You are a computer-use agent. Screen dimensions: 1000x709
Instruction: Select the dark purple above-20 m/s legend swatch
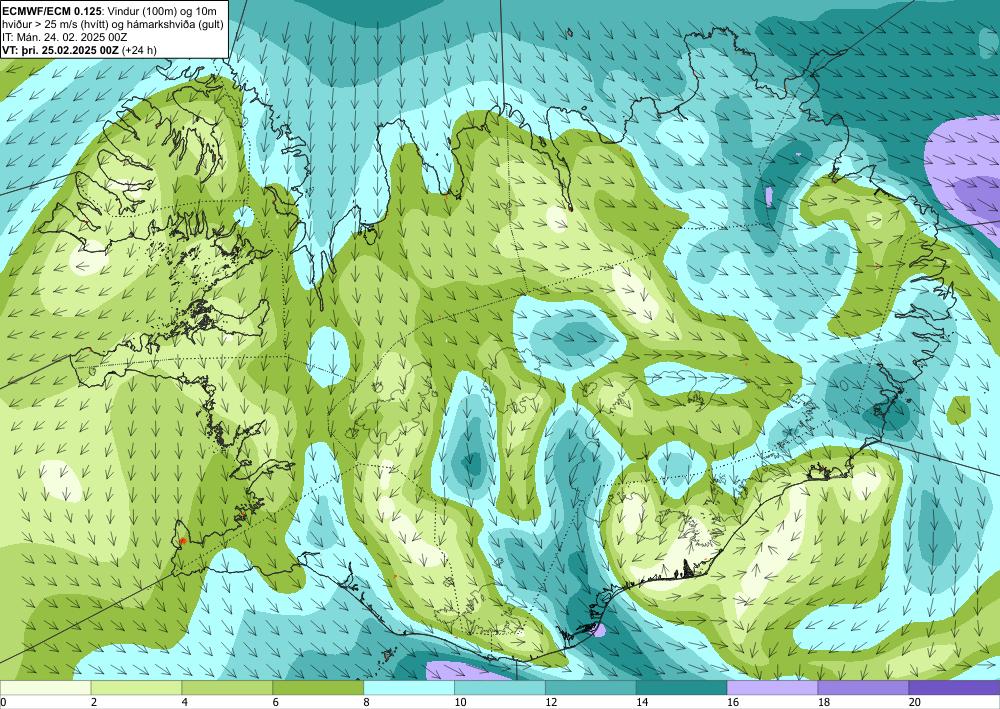pyautogui.click(x=954, y=687)
